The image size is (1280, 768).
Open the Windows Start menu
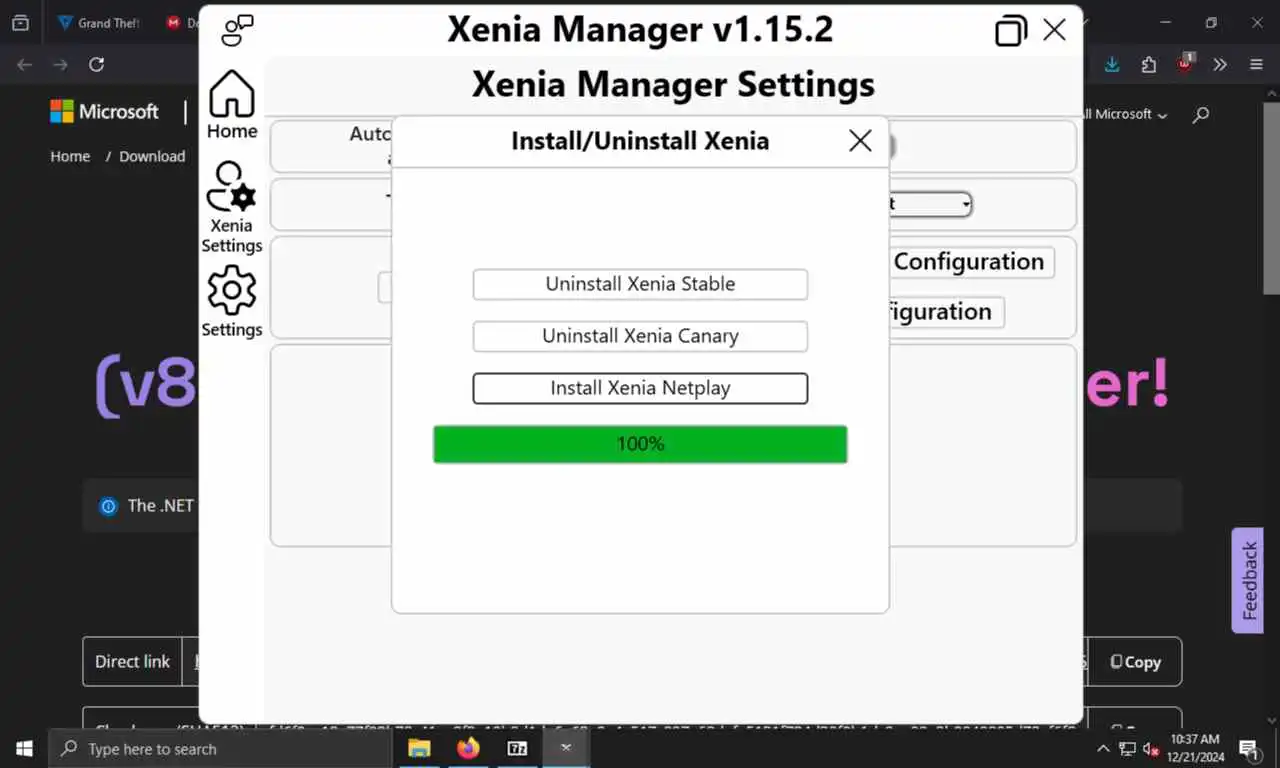24,748
